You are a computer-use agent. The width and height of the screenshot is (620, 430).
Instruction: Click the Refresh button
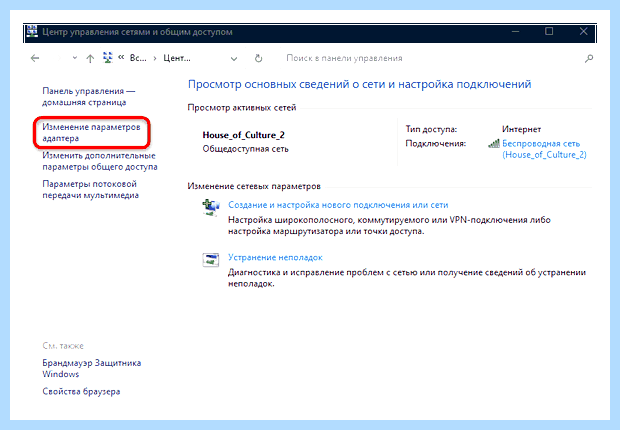[258, 59]
